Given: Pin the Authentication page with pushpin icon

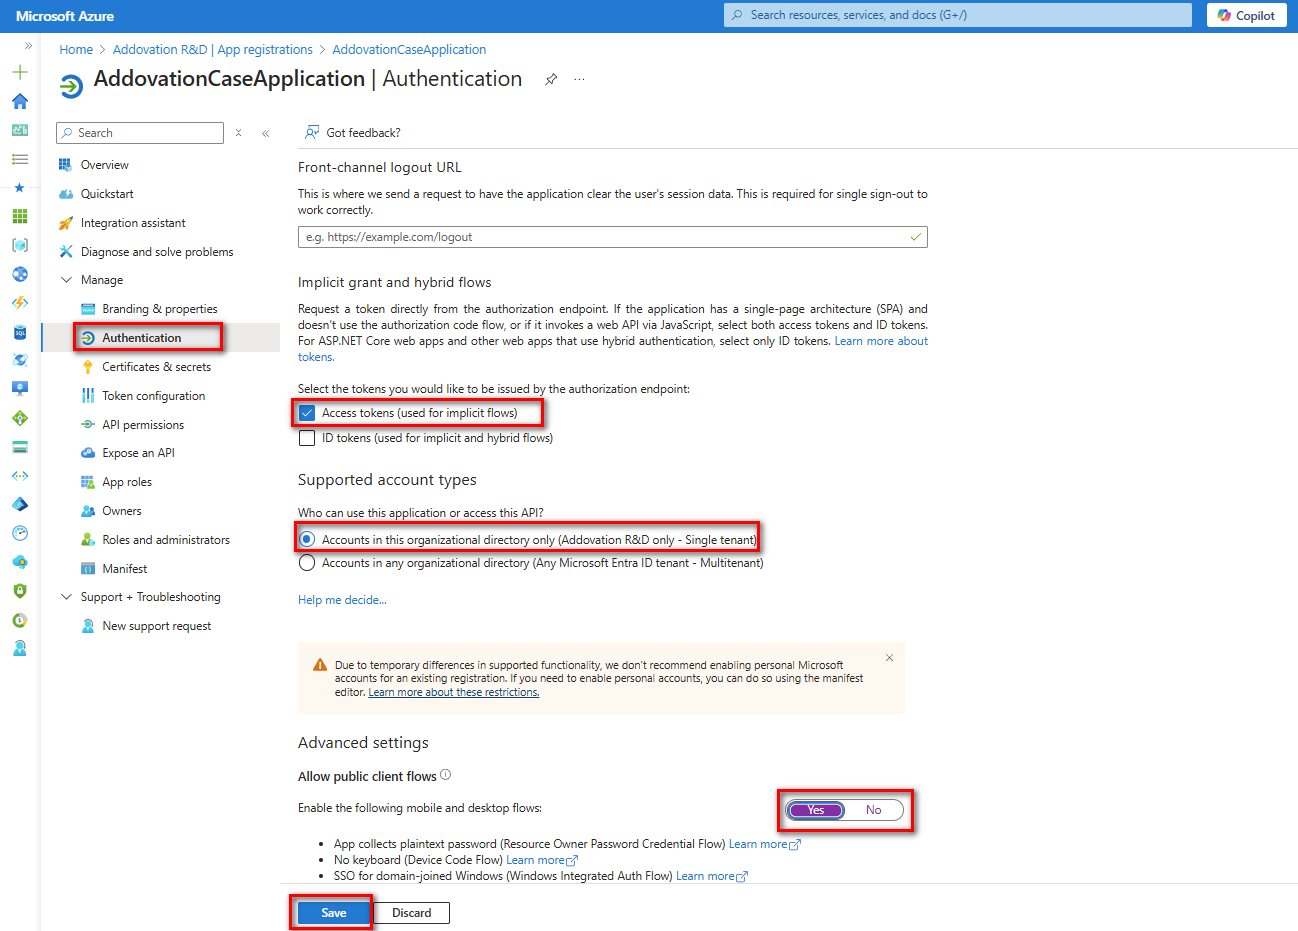Looking at the screenshot, I should point(551,79).
